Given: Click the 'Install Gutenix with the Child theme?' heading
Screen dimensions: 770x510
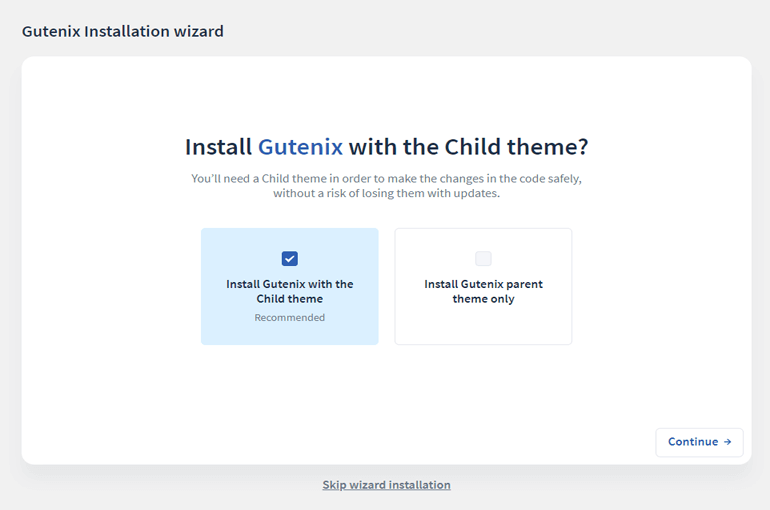Looking at the screenshot, I should [x=386, y=147].
